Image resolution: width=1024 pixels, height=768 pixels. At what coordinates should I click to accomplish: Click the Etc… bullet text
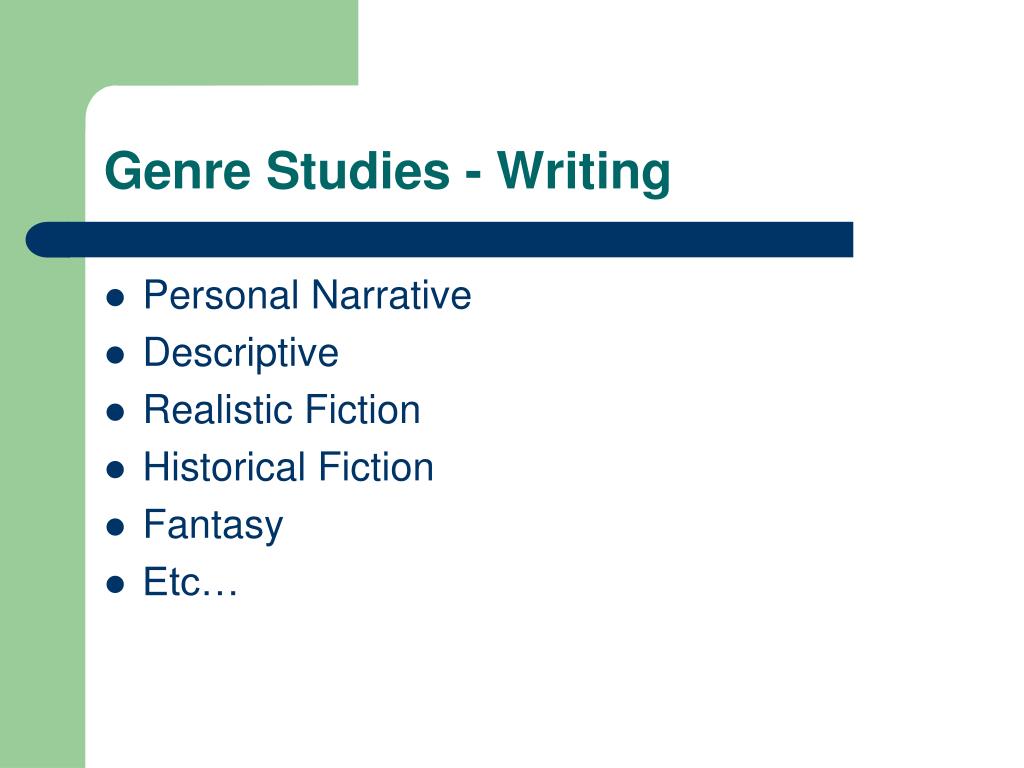(190, 583)
